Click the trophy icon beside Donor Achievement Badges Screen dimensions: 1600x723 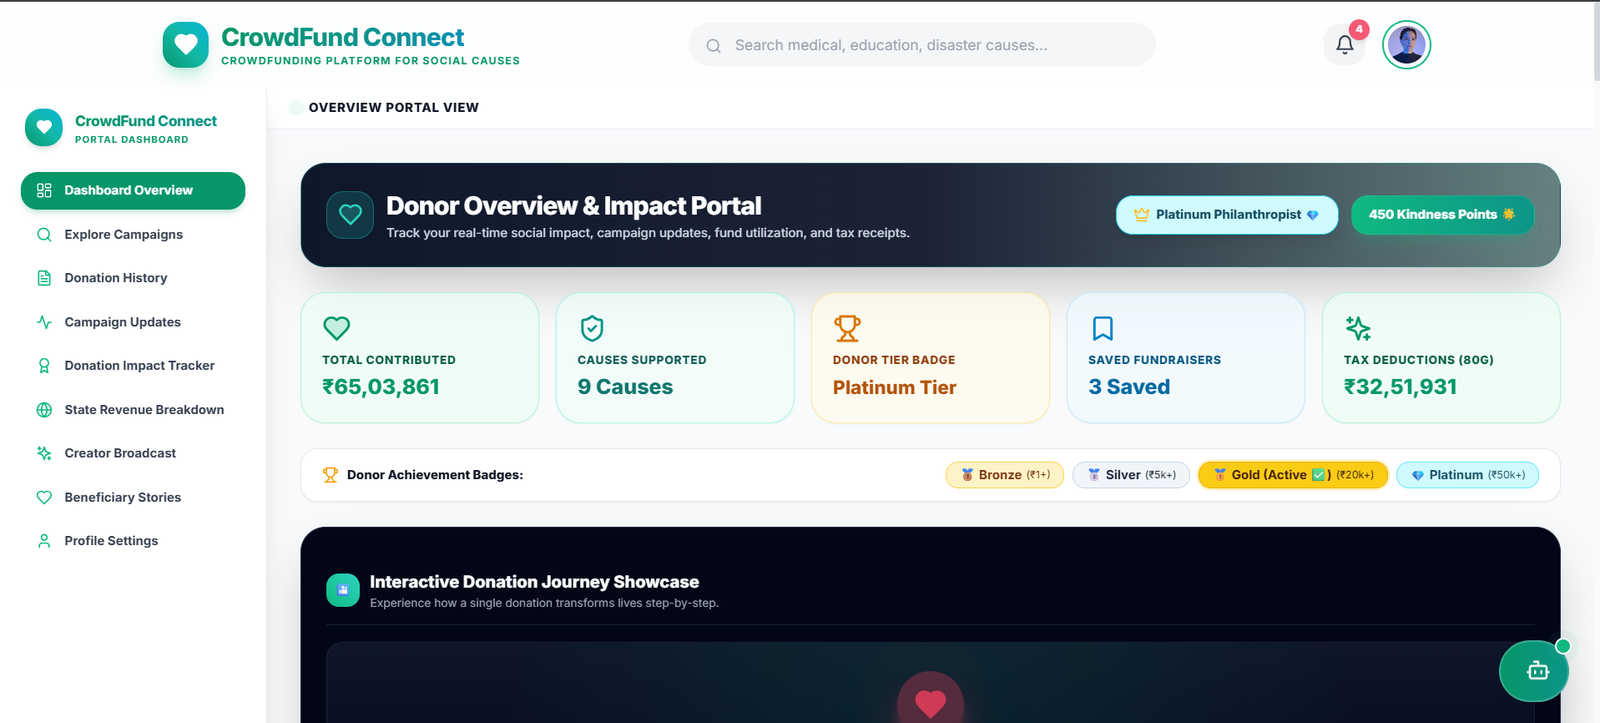(330, 475)
